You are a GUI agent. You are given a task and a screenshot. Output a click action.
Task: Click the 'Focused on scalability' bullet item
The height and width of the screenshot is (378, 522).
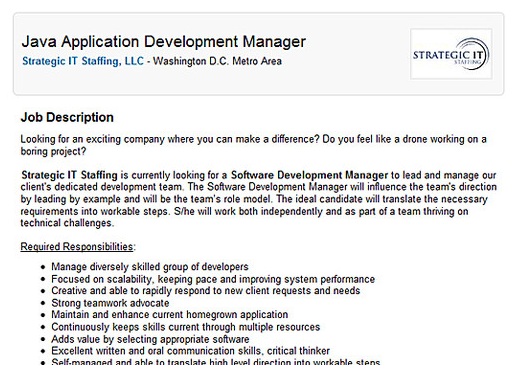tap(213, 279)
